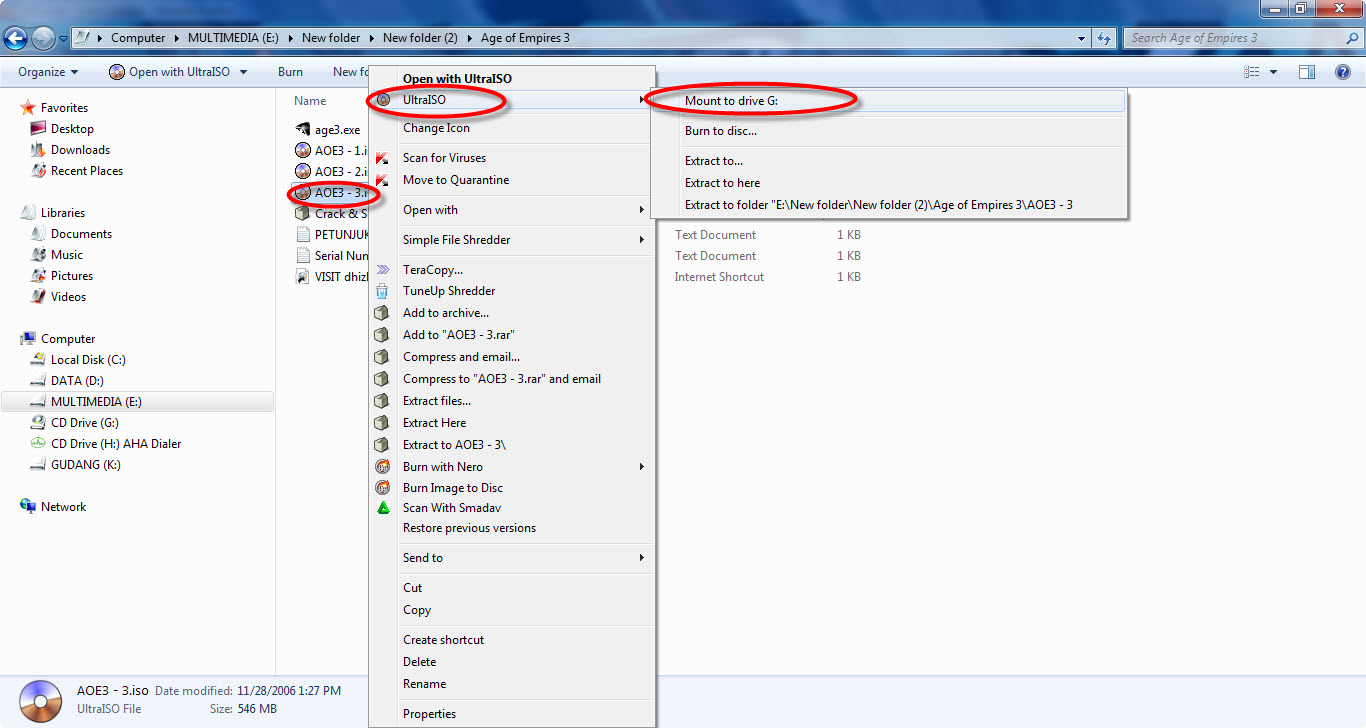Click New folder (2) breadcrumb segment
The image size is (1366, 728).
420,38
